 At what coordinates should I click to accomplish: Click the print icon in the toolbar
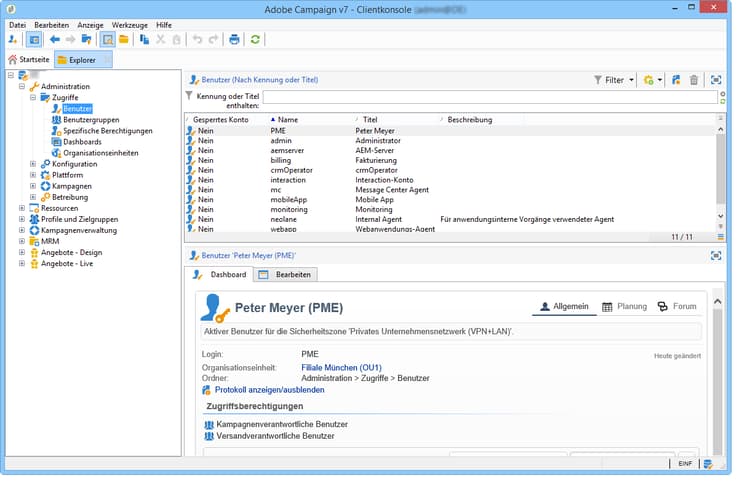click(234, 40)
